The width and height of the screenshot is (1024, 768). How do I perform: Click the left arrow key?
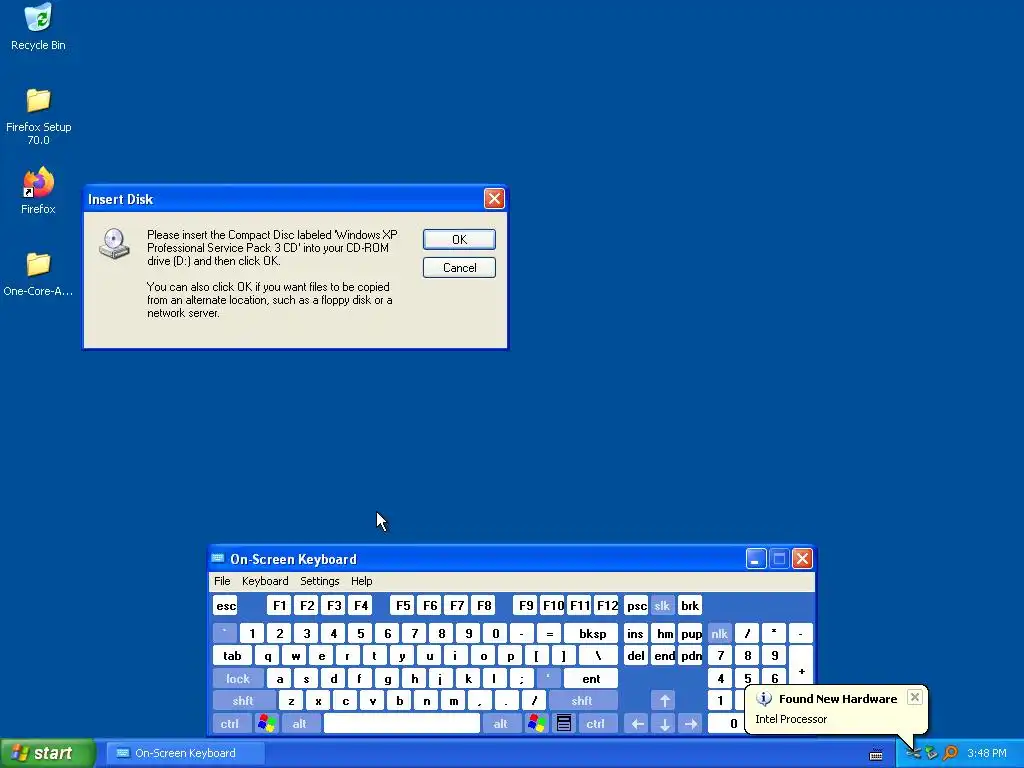tap(637, 724)
